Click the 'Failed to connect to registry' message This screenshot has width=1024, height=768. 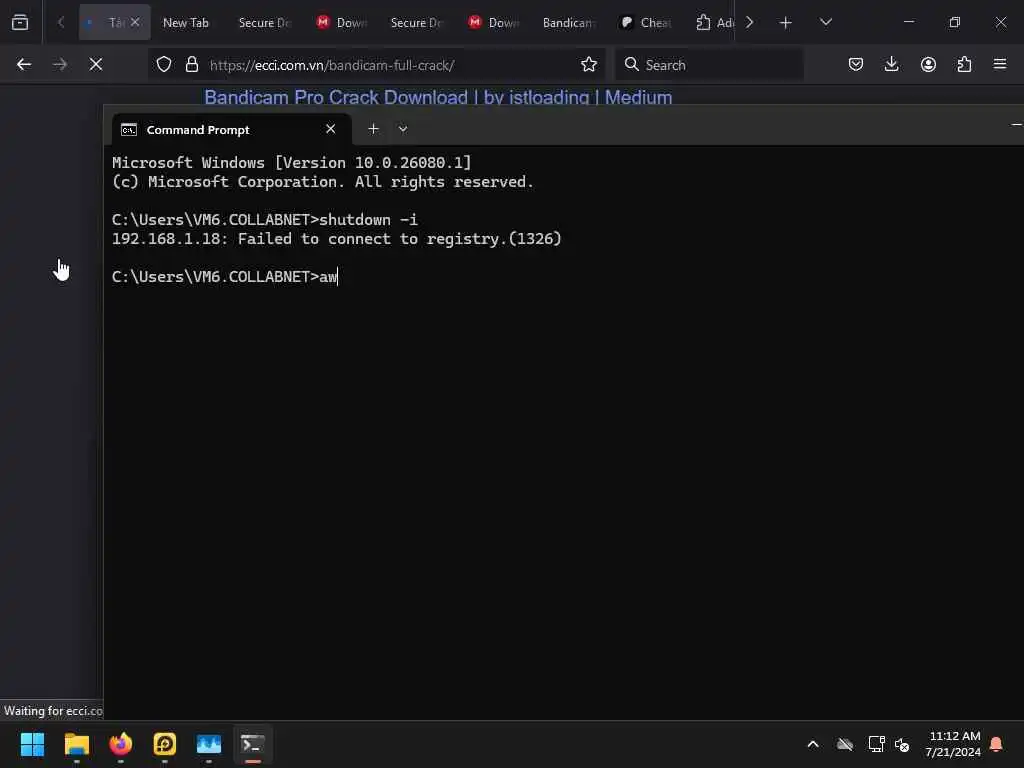pos(336,239)
